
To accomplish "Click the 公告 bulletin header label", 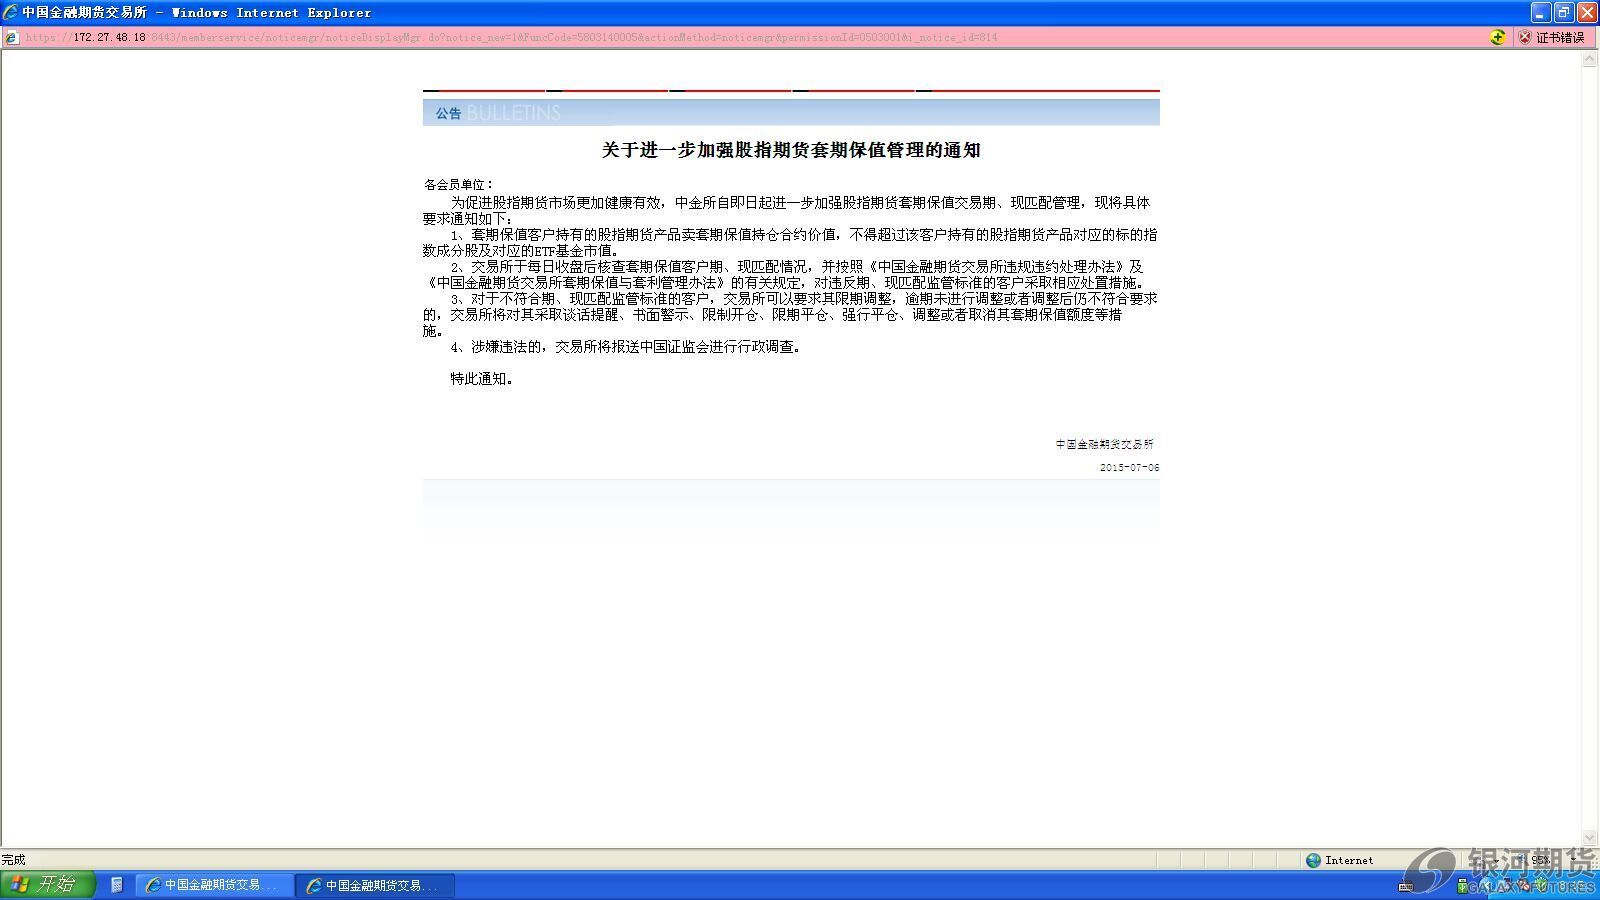I will [x=448, y=113].
